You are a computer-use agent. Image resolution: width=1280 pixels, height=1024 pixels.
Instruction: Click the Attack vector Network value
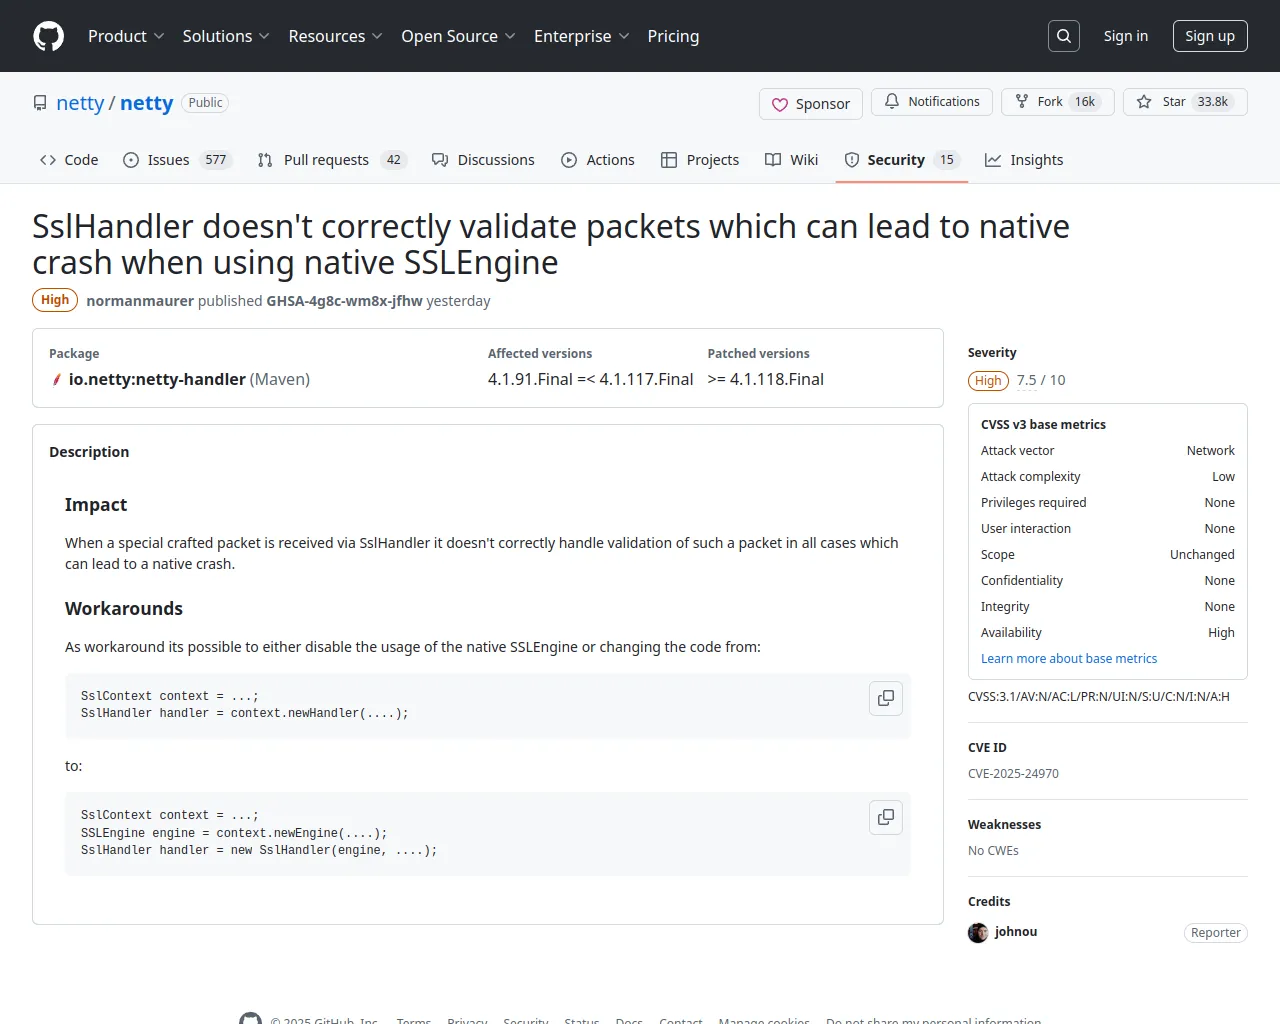coord(1210,451)
